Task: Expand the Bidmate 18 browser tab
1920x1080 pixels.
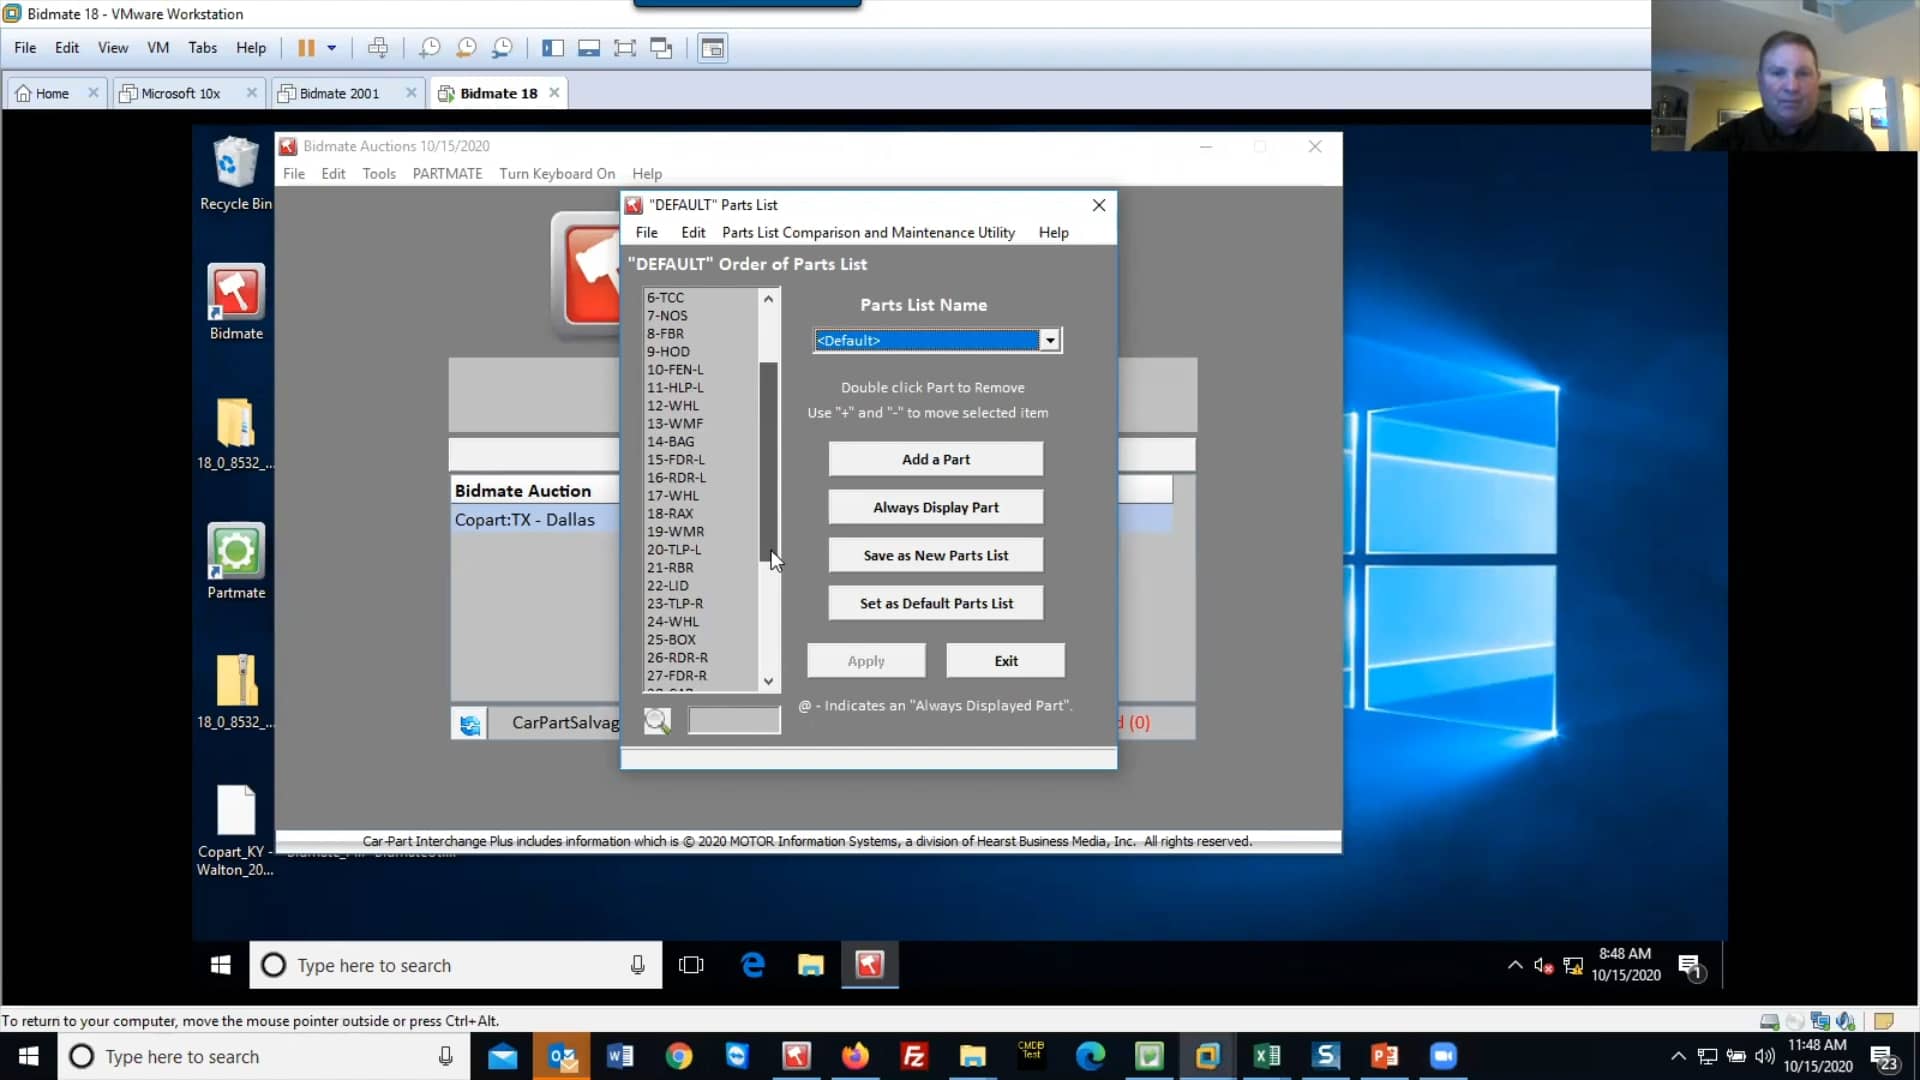Action: 497,92
